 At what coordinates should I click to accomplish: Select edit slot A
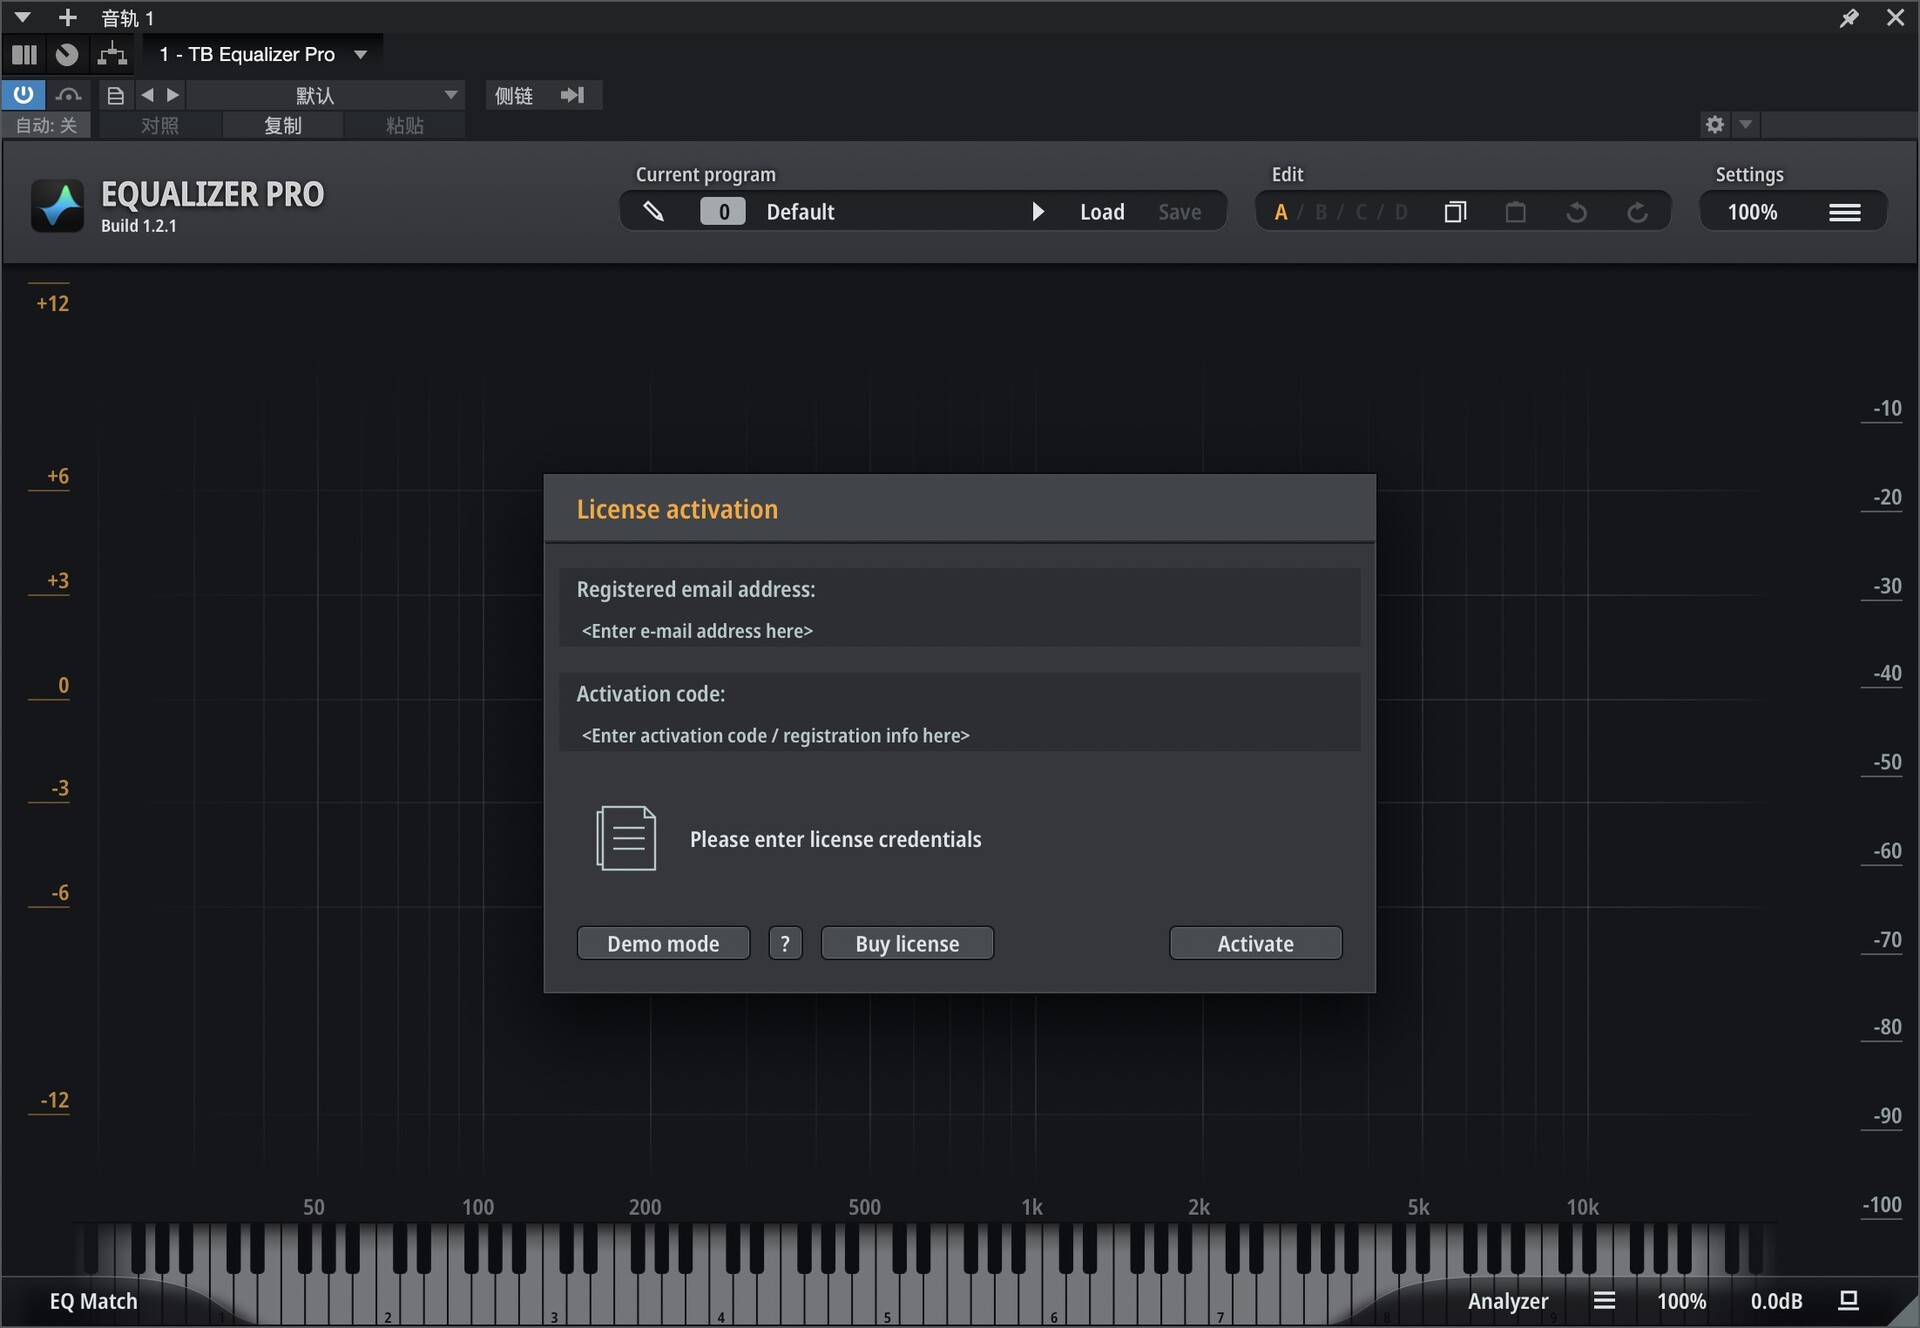[x=1281, y=212]
